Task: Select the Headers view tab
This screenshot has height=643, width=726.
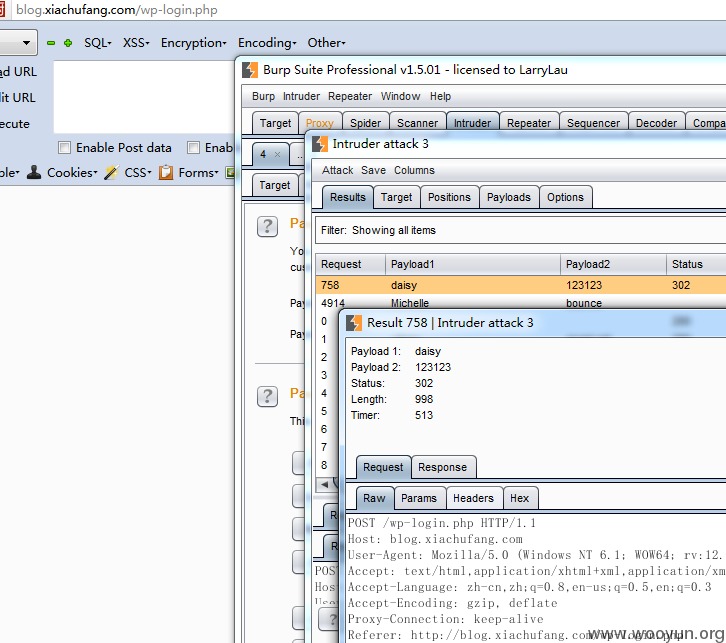Action: tap(473, 498)
